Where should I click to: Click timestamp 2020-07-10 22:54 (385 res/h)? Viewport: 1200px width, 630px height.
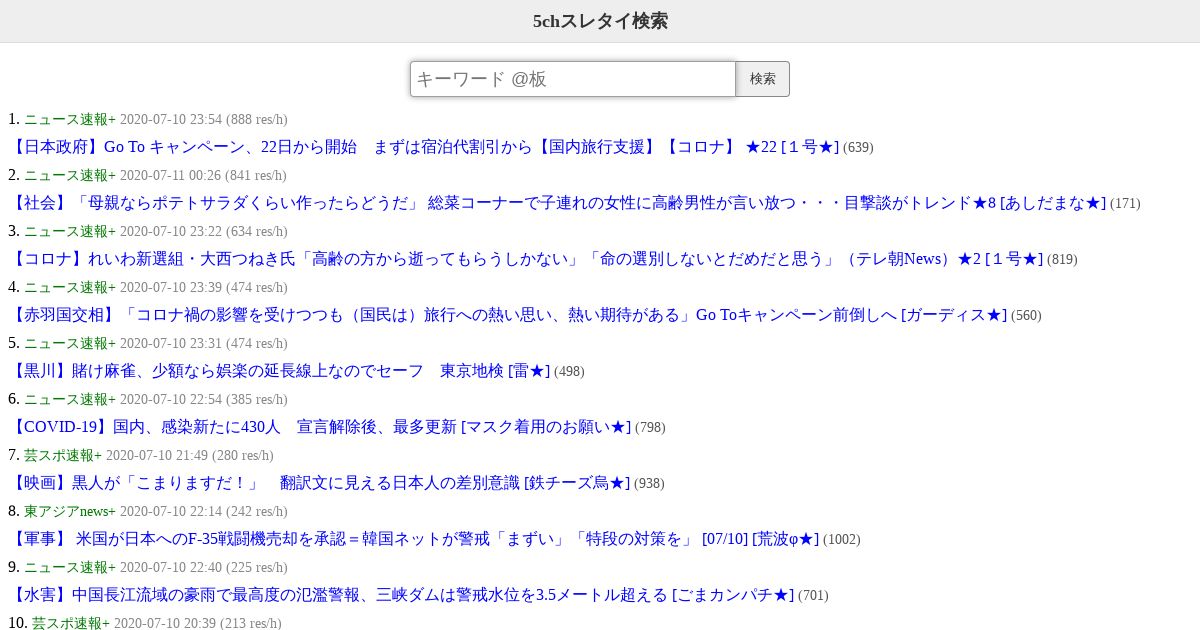tap(204, 400)
